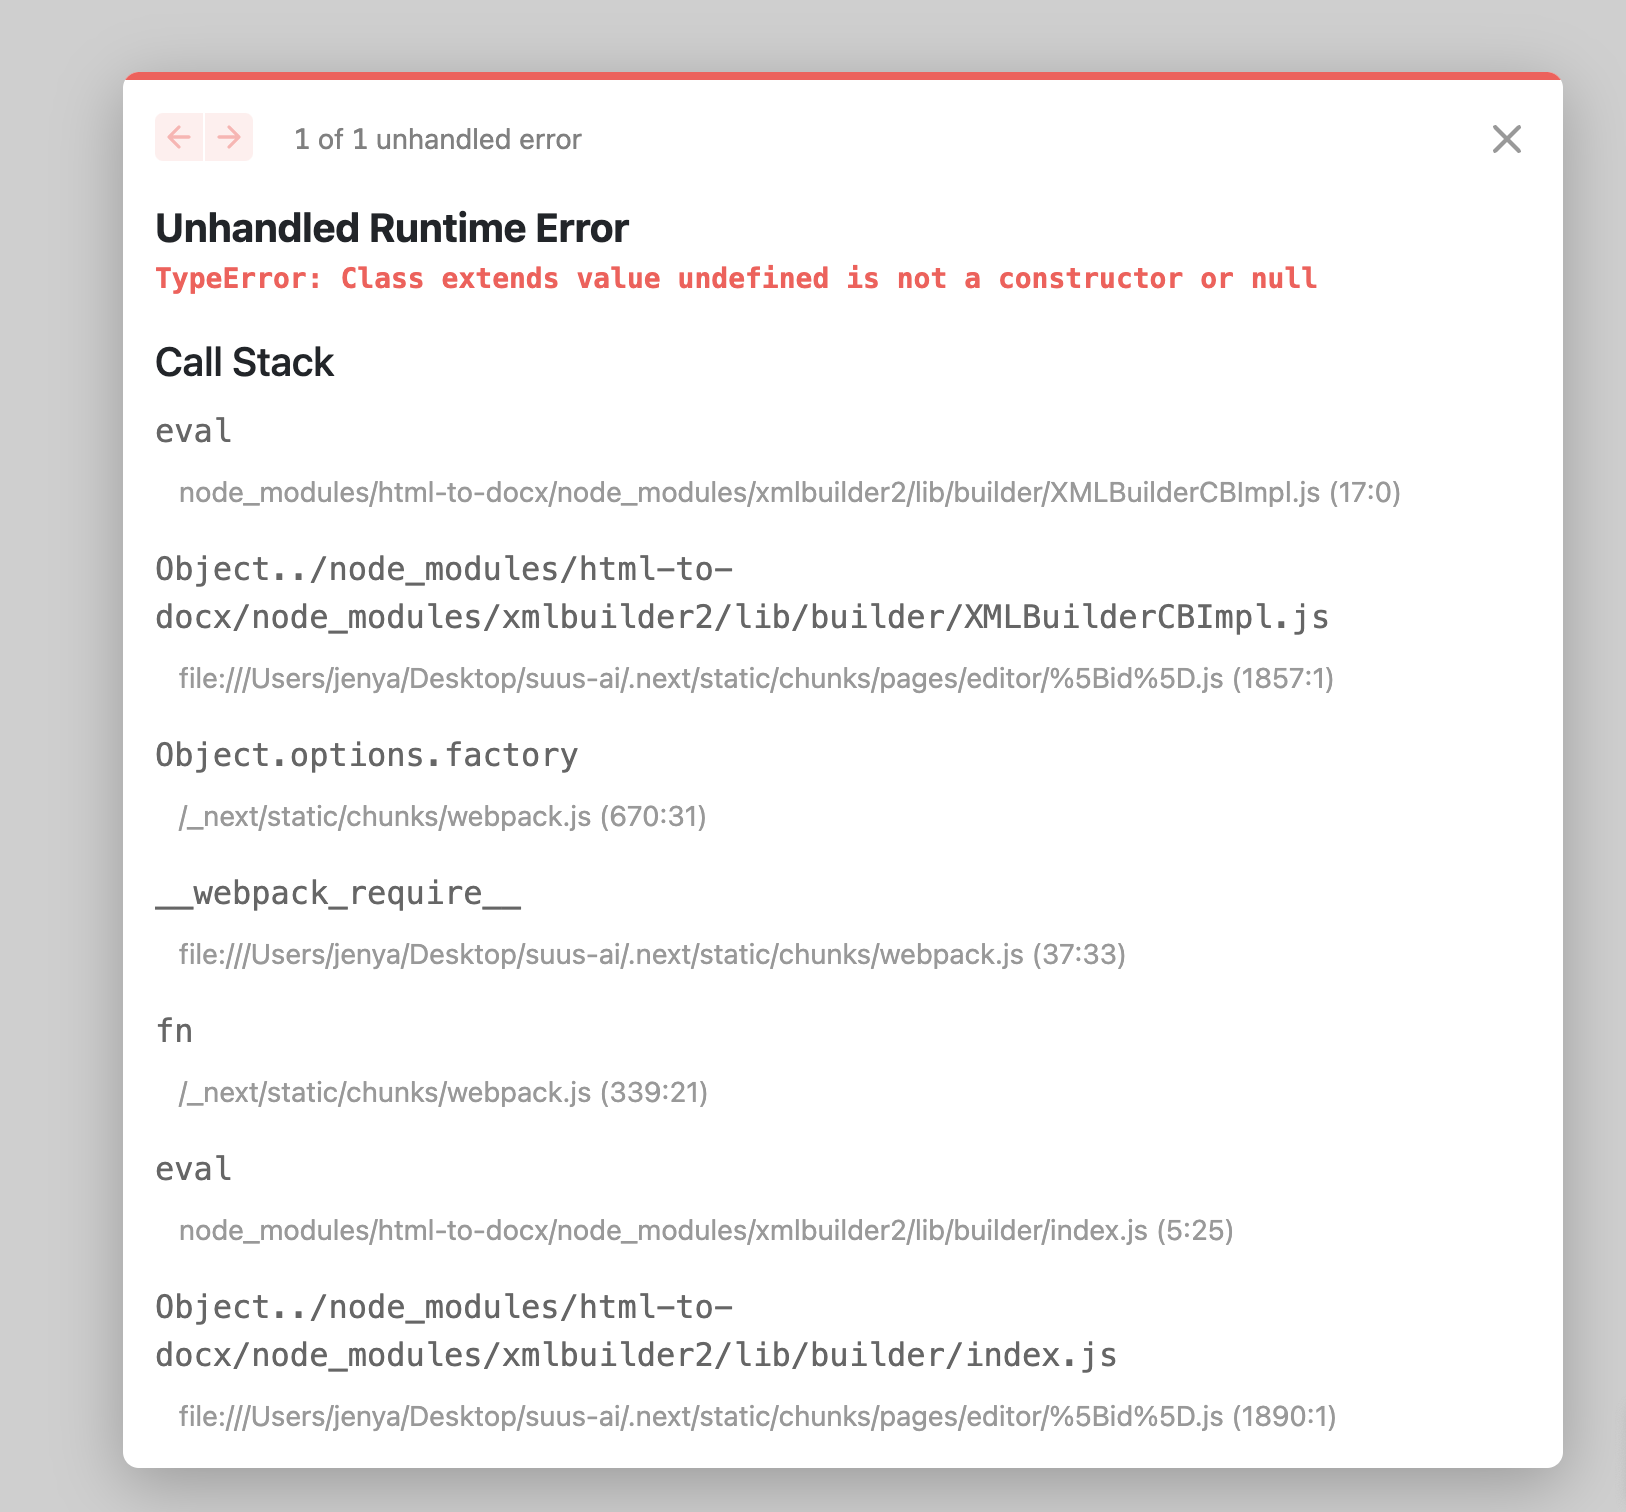Open XMLBuilderCBImpl.js source link
This screenshot has height=1512, width=1626.
click(x=789, y=493)
